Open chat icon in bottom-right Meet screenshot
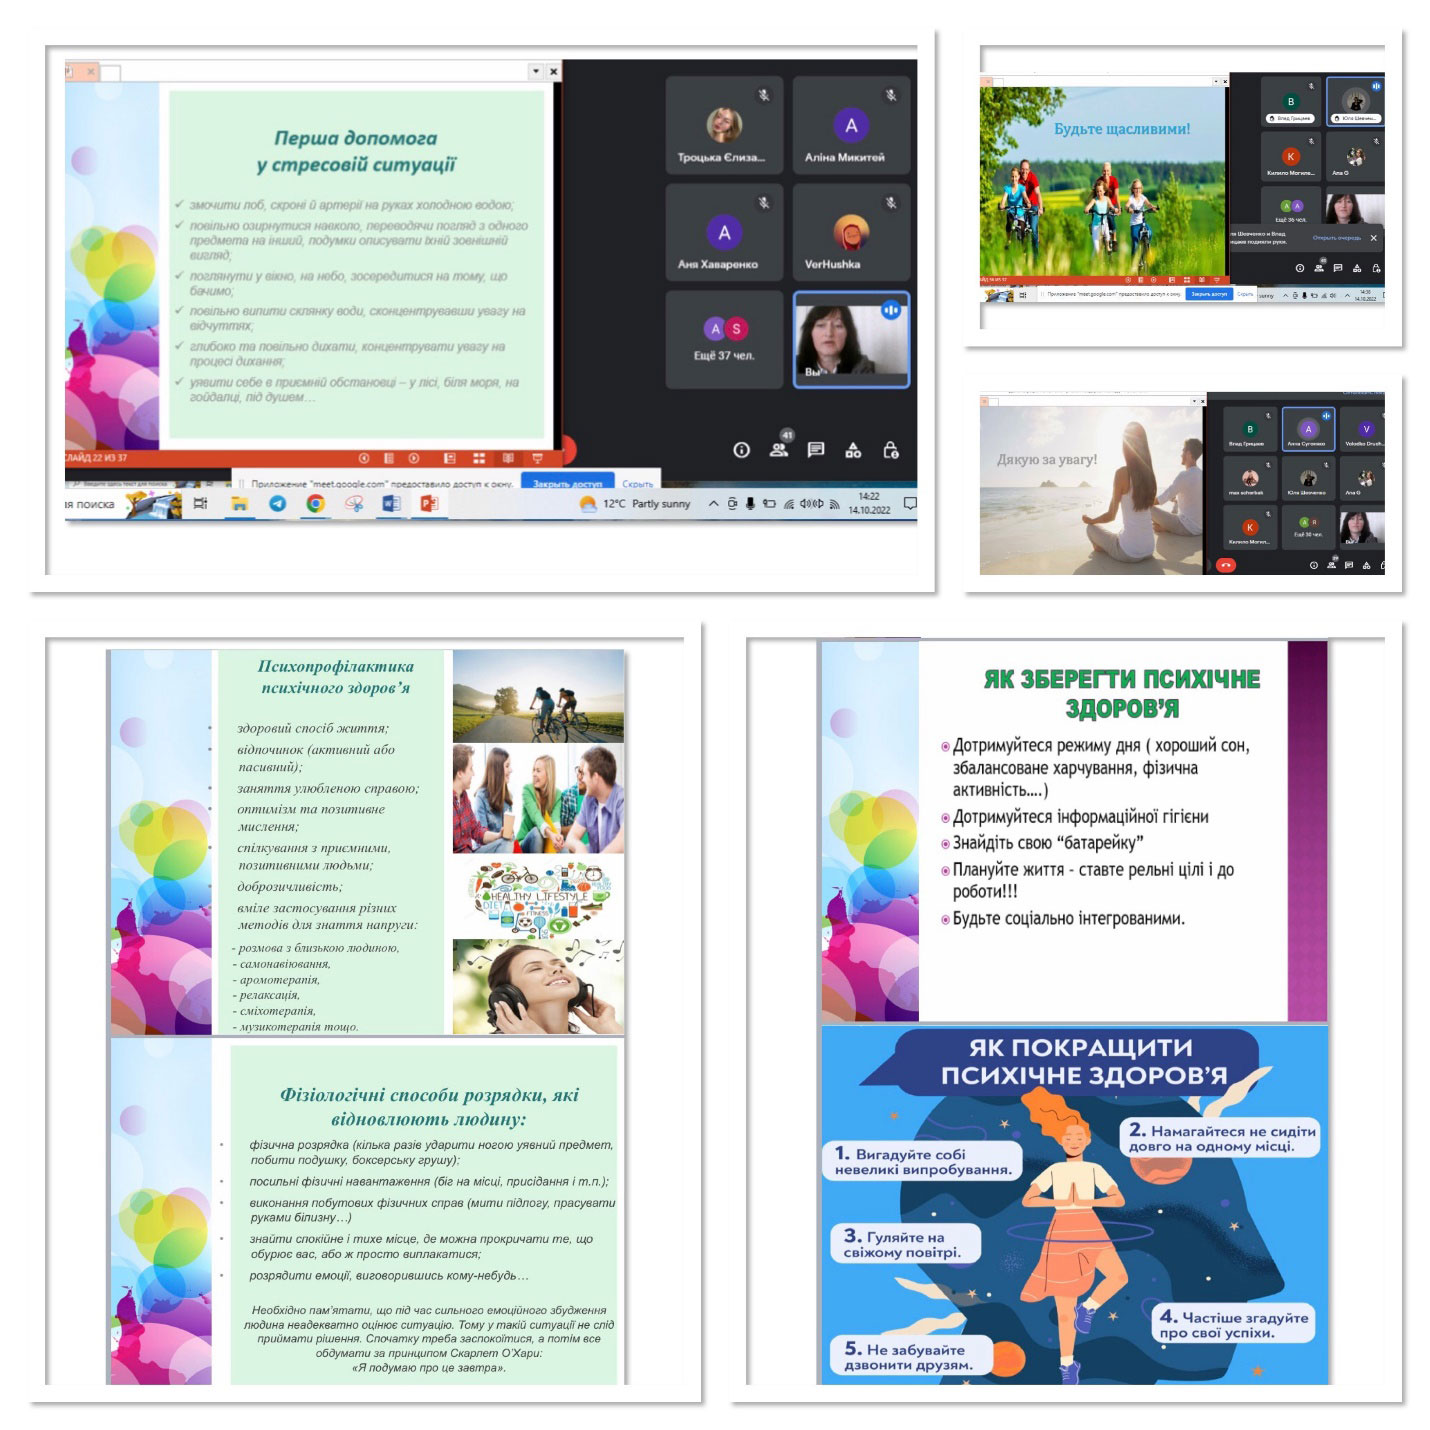This screenshot has width=1430, height=1430. click(x=1349, y=565)
